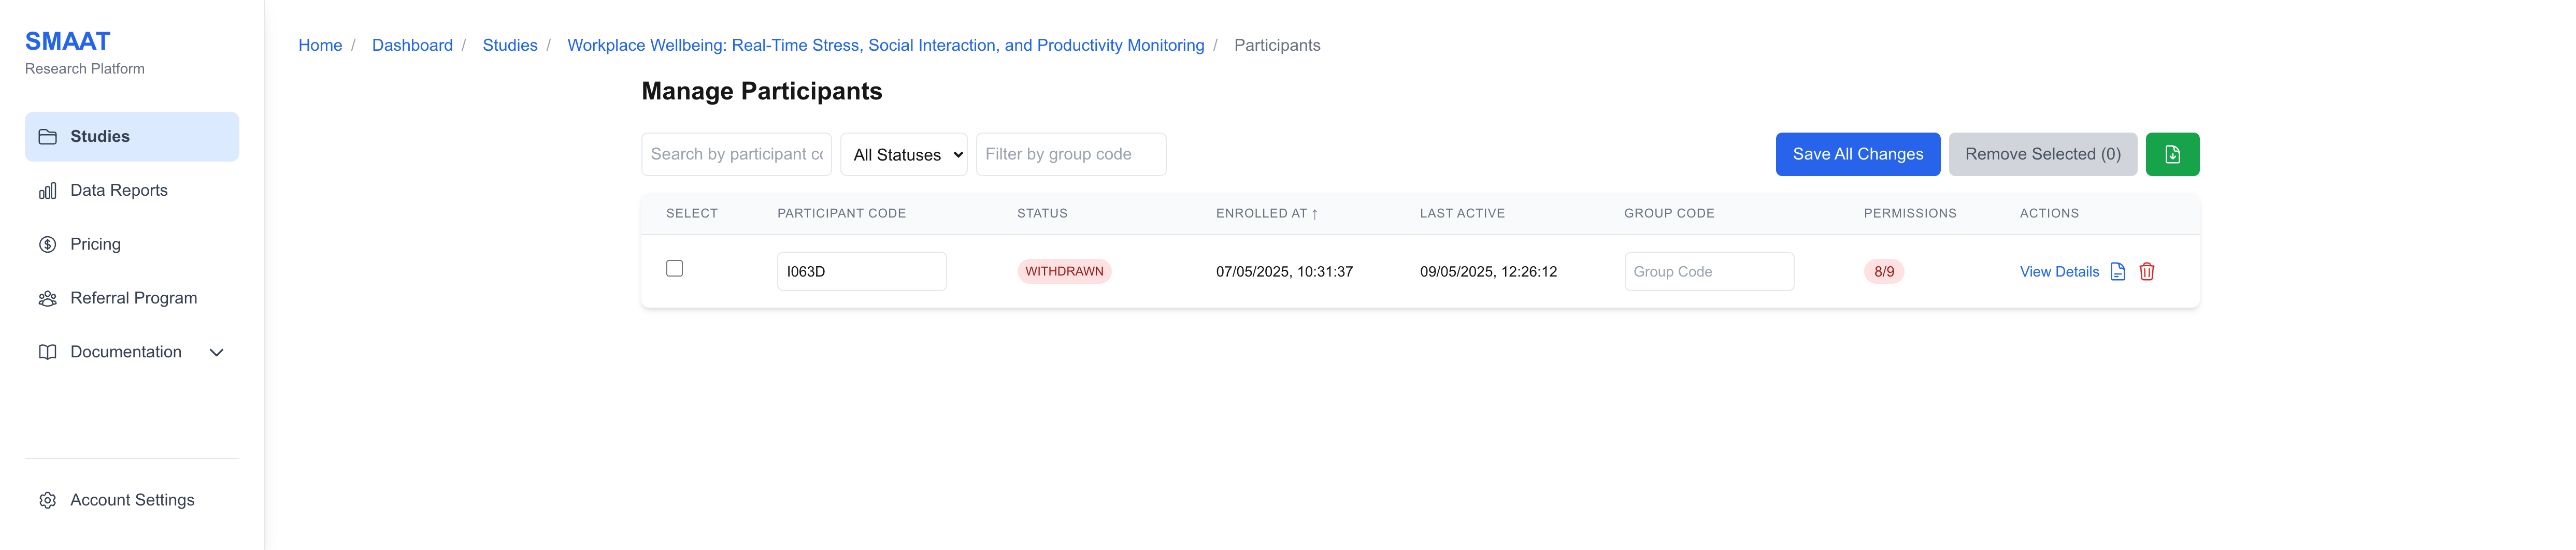This screenshot has width=2576, height=550.
Task: Sort by clicking the Enrolled At column arrow
Action: [x=1316, y=213]
